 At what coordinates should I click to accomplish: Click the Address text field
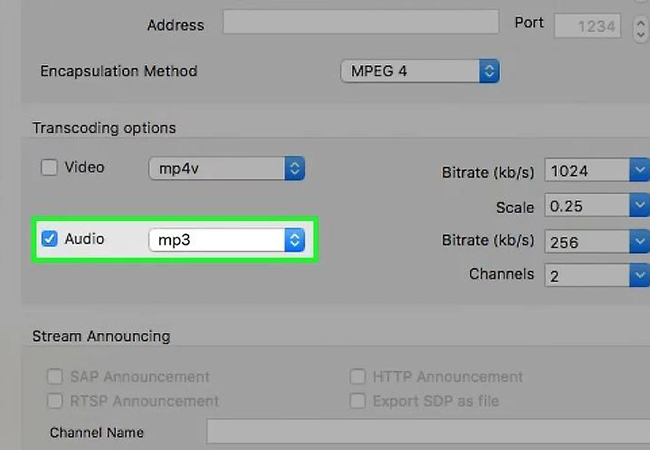coord(361,22)
